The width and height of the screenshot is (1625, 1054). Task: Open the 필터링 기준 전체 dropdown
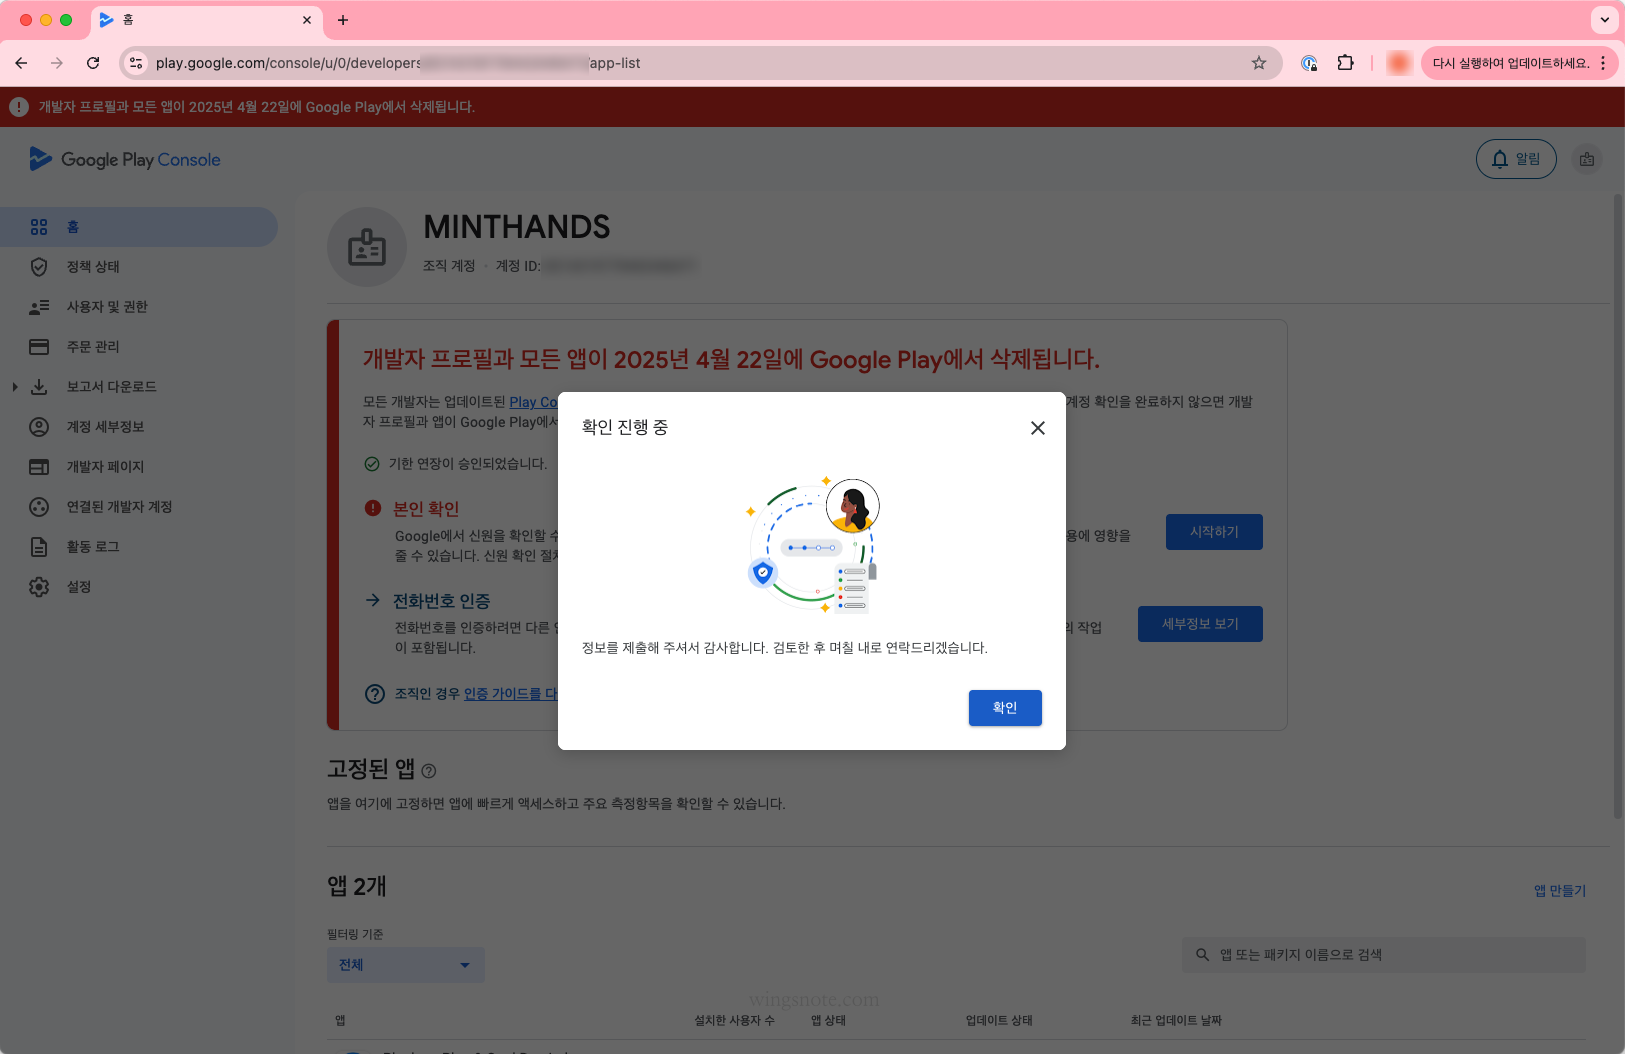(x=406, y=965)
